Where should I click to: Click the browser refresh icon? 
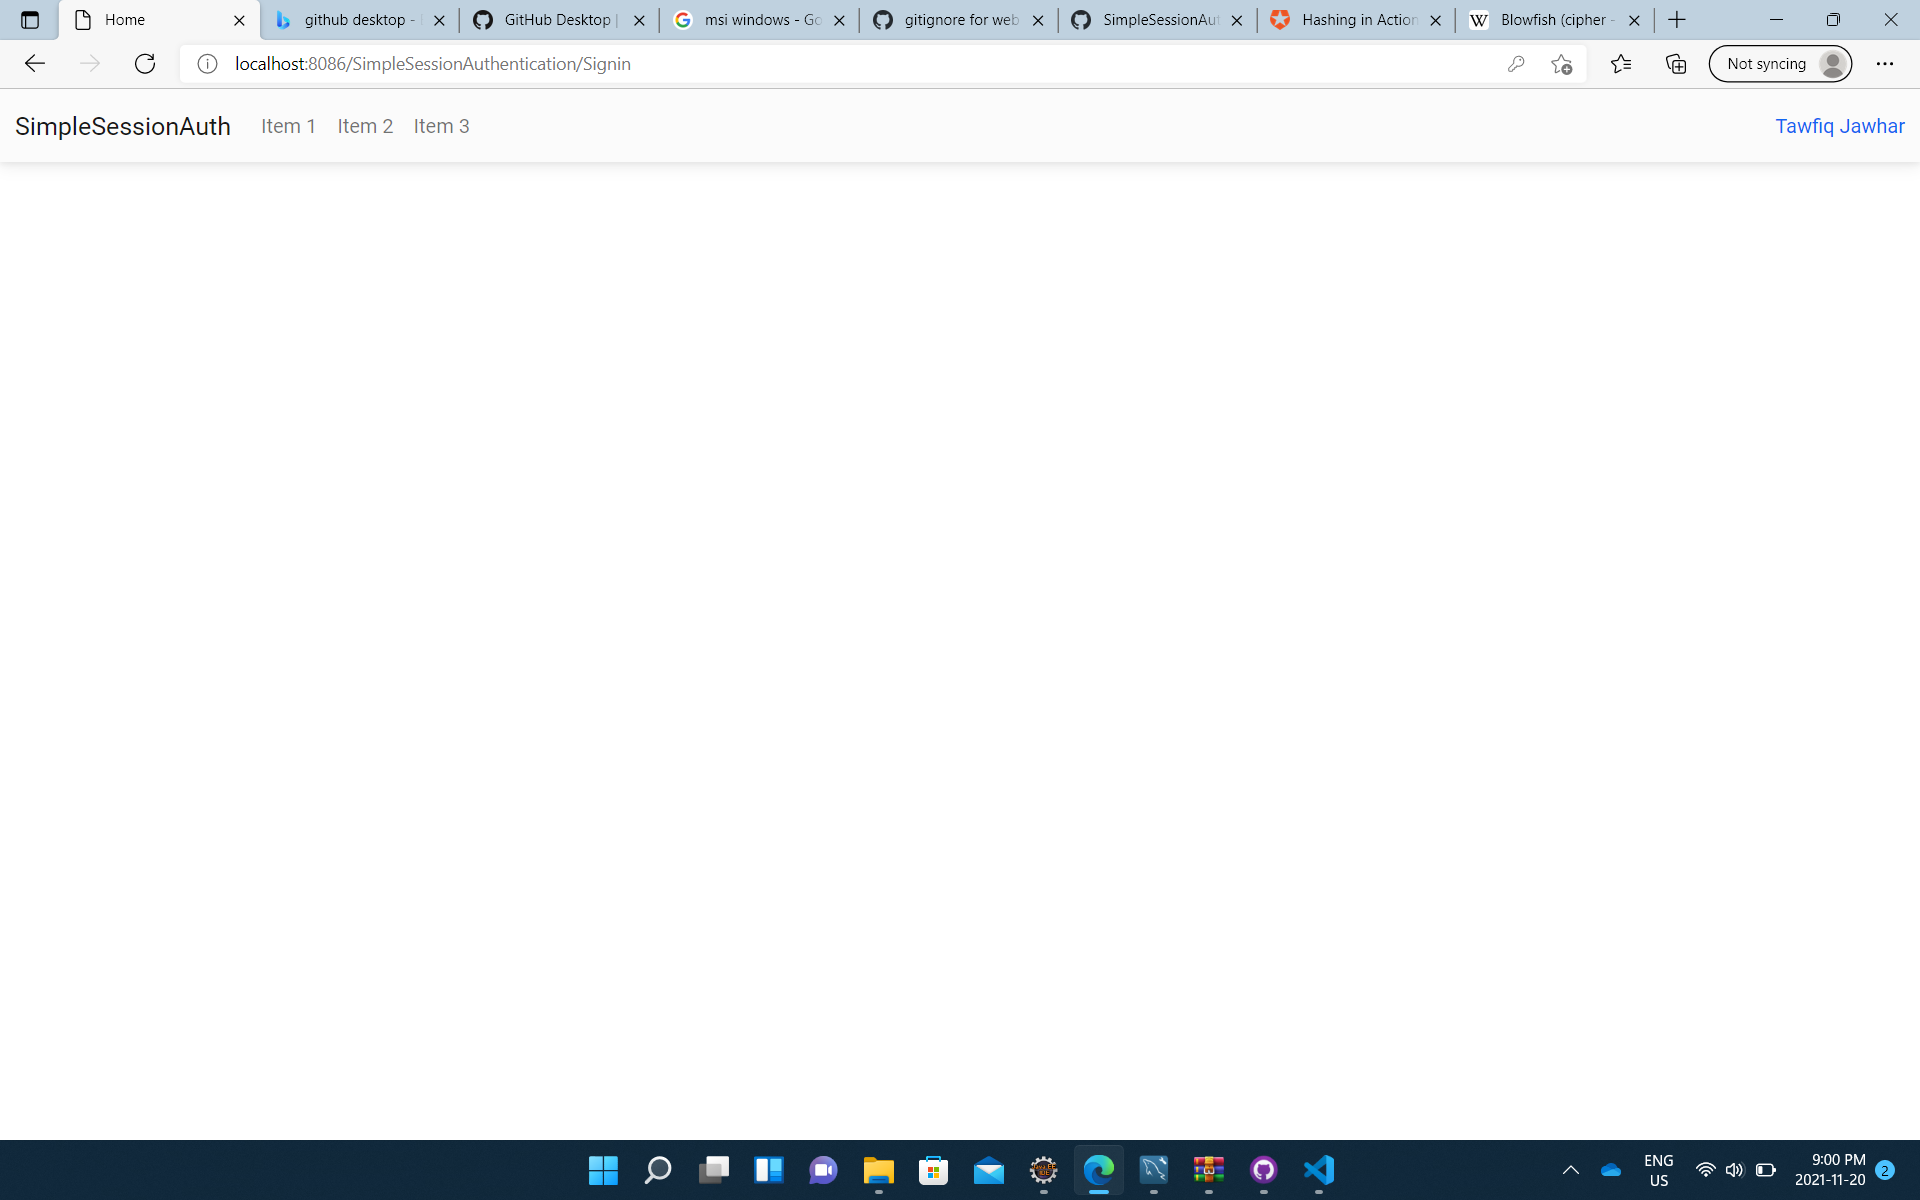(x=145, y=64)
